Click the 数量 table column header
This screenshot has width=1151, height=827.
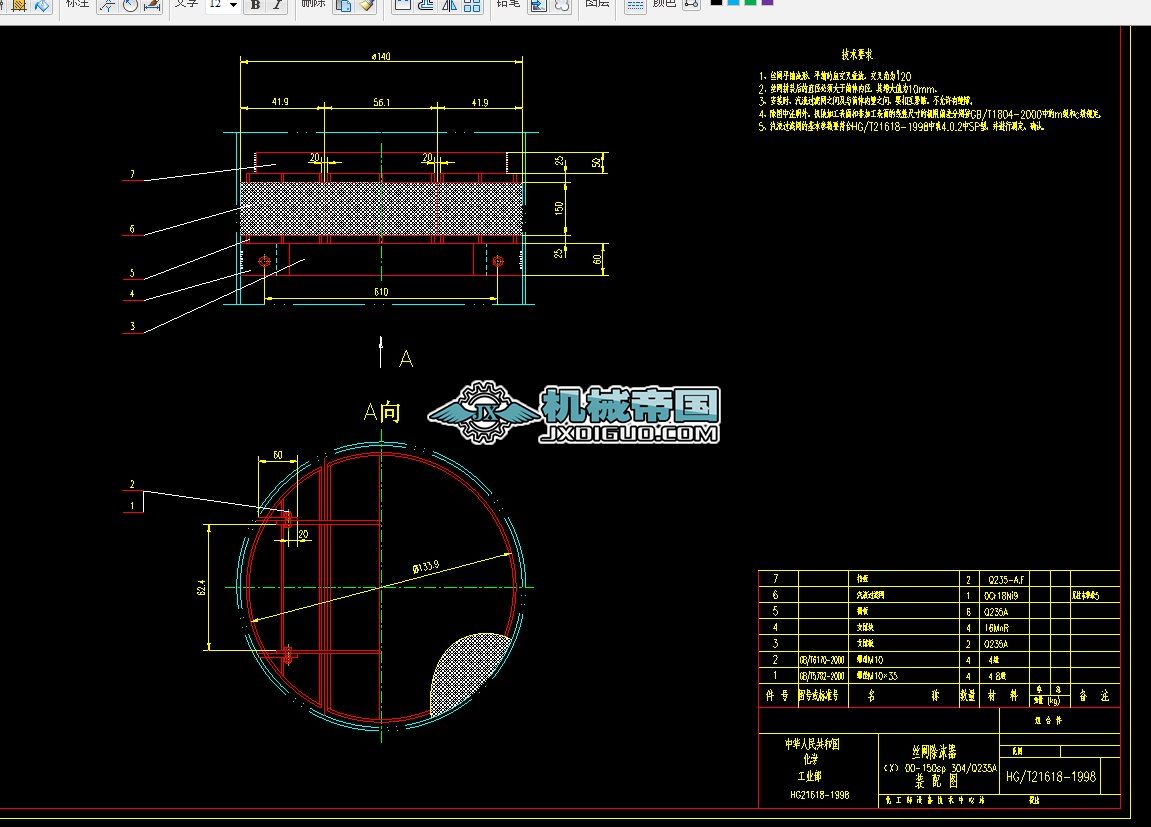[x=968, y=696]
